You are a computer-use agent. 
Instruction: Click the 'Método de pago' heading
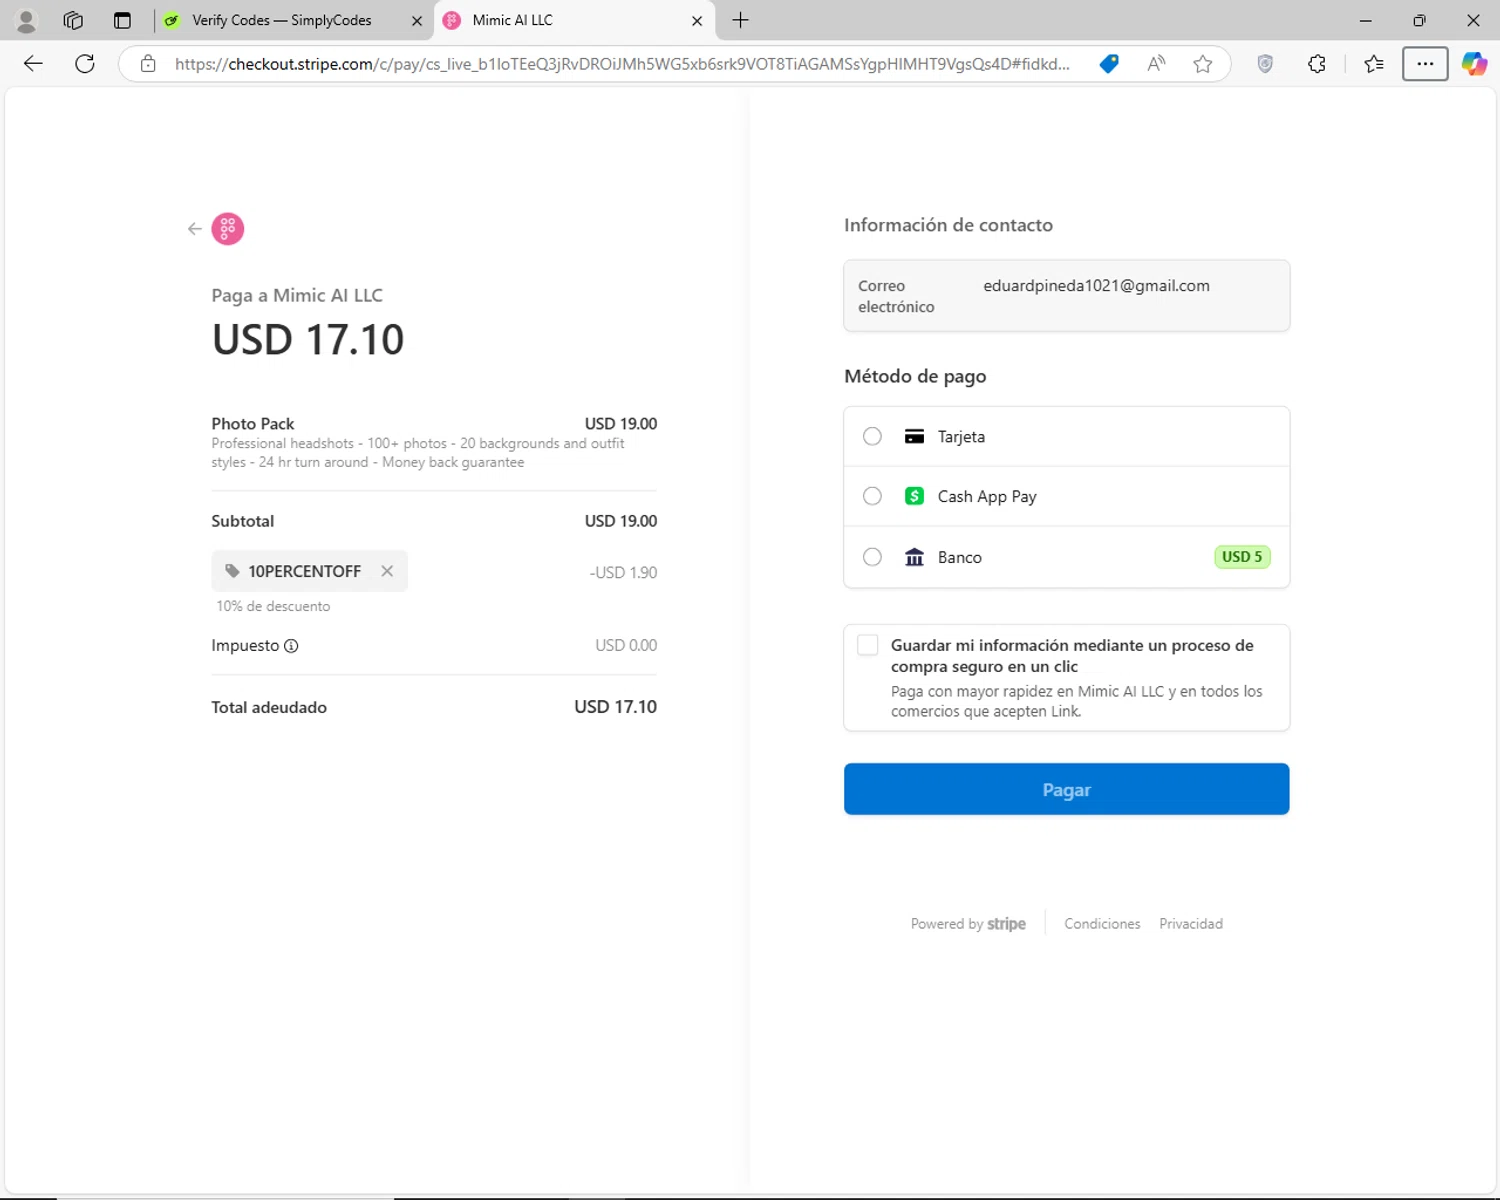[915, 376]
